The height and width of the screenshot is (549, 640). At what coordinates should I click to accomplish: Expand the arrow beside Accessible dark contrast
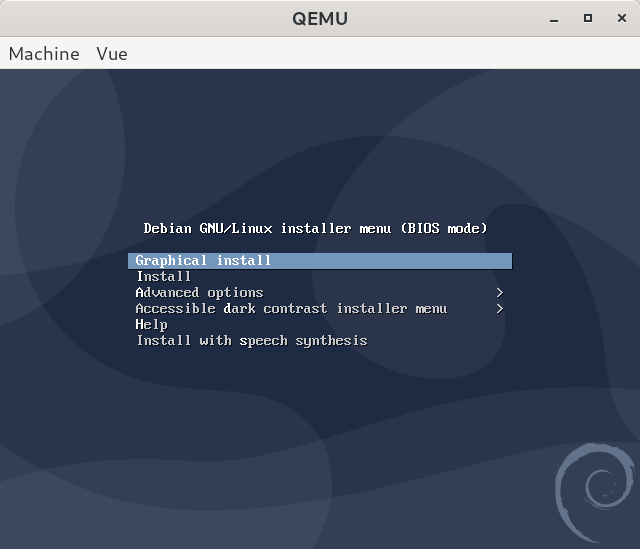click(x=499, y=309)
